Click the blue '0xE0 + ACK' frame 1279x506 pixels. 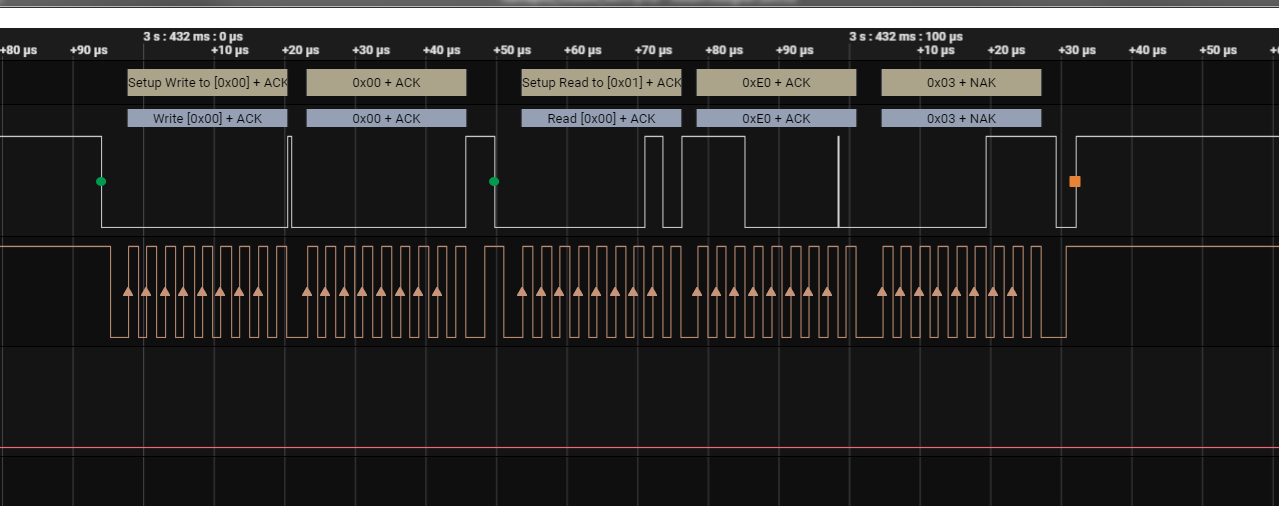click(776, 118)
